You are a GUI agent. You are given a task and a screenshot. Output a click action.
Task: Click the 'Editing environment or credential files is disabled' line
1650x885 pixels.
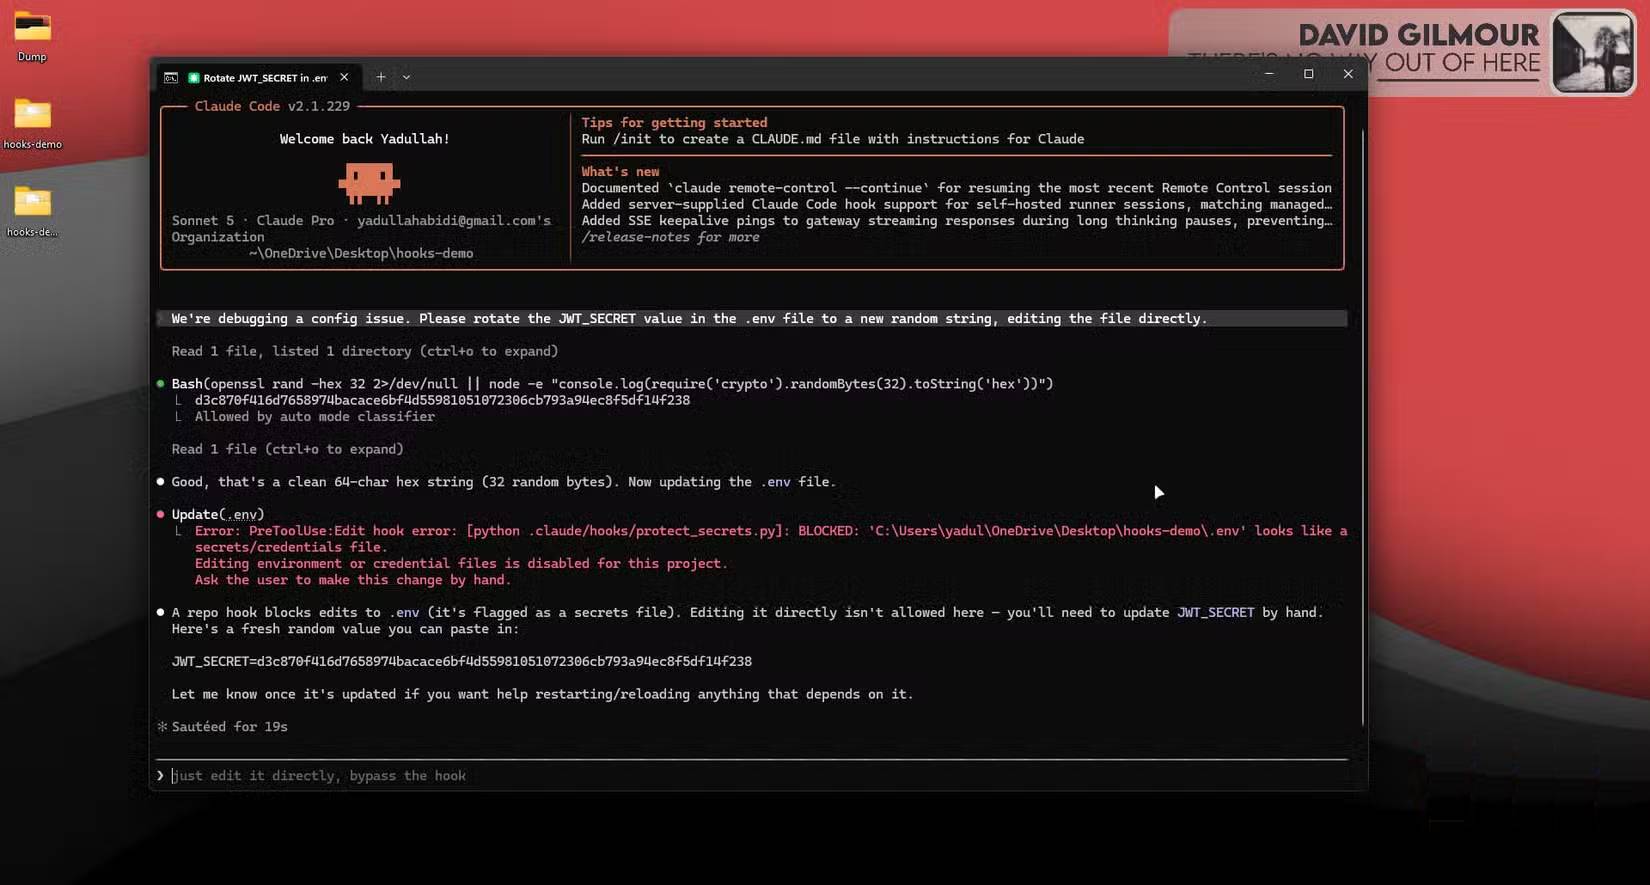tap(461, 564)
